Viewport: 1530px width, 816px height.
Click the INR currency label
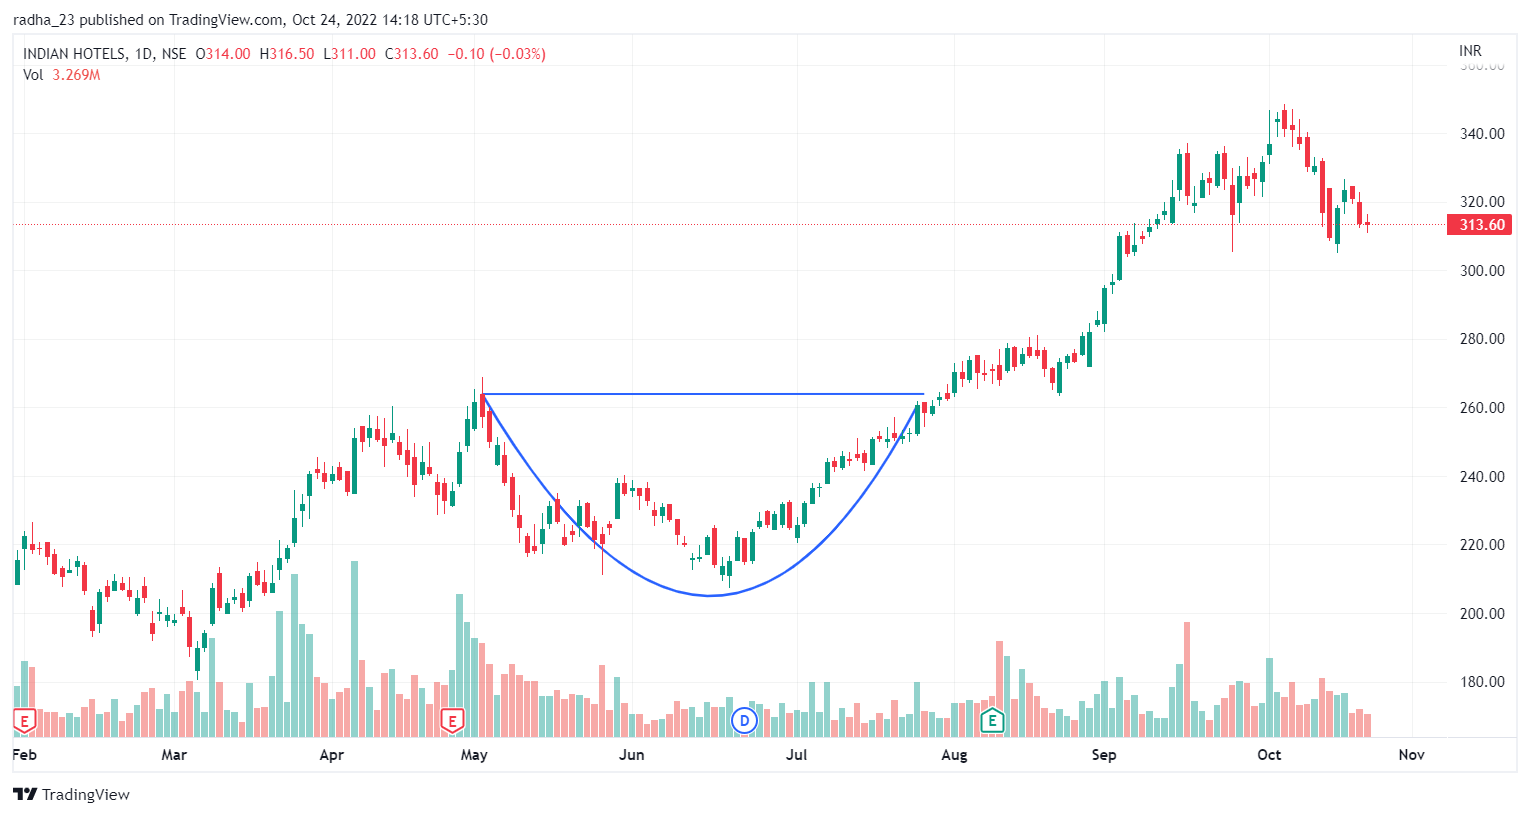click(1470, 51)
